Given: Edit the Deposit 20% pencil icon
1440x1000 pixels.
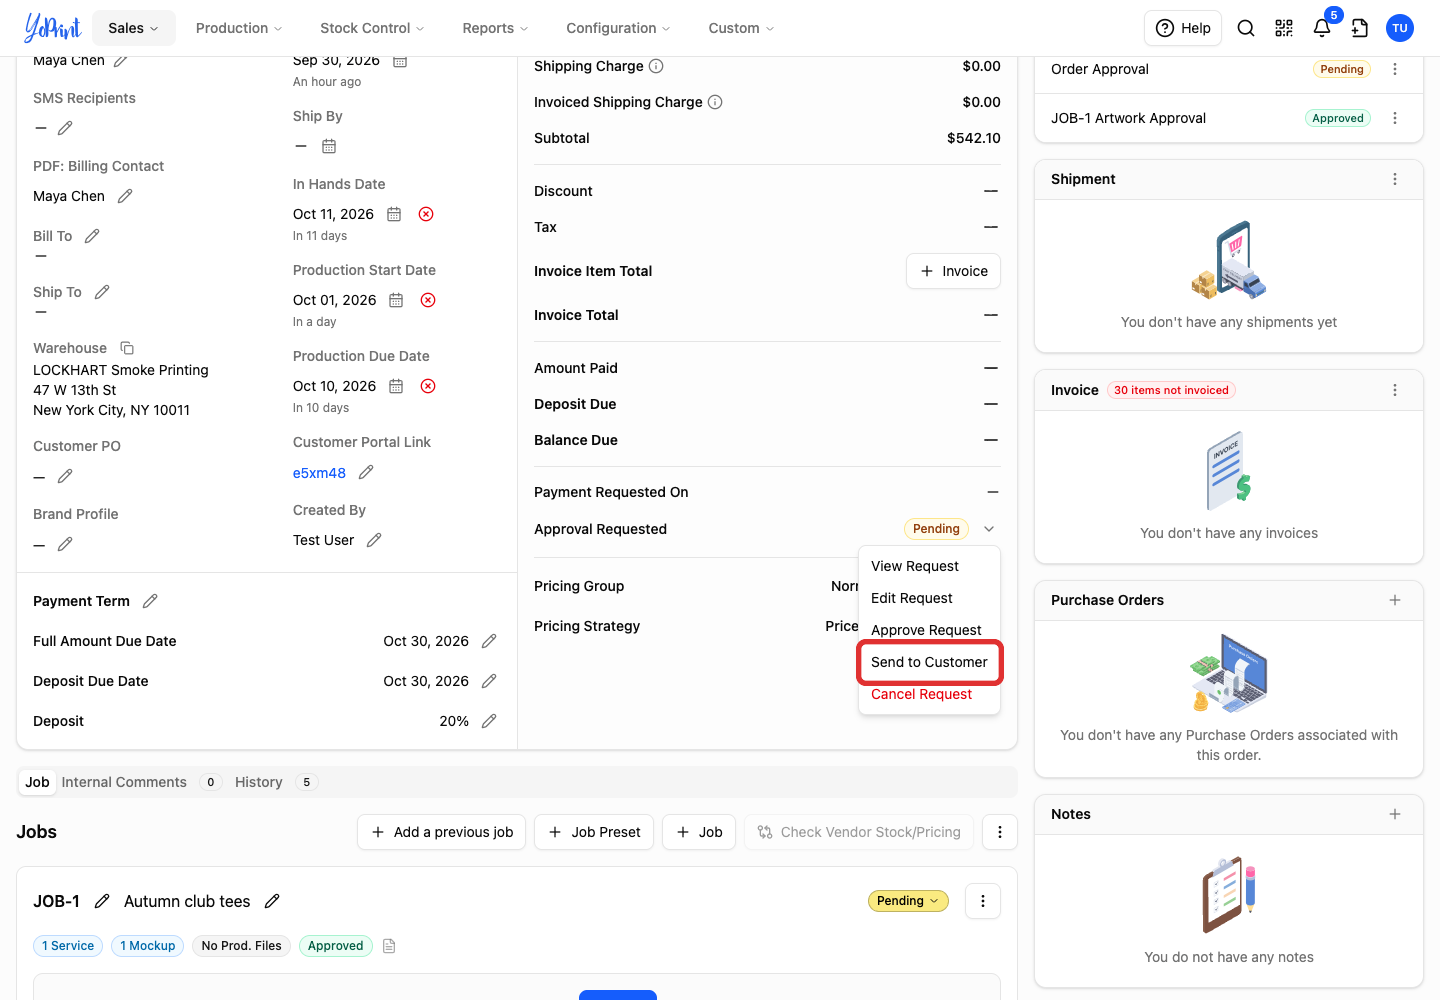Looking at the screenshot, I should pyautogui.click(x=489, y=721).
